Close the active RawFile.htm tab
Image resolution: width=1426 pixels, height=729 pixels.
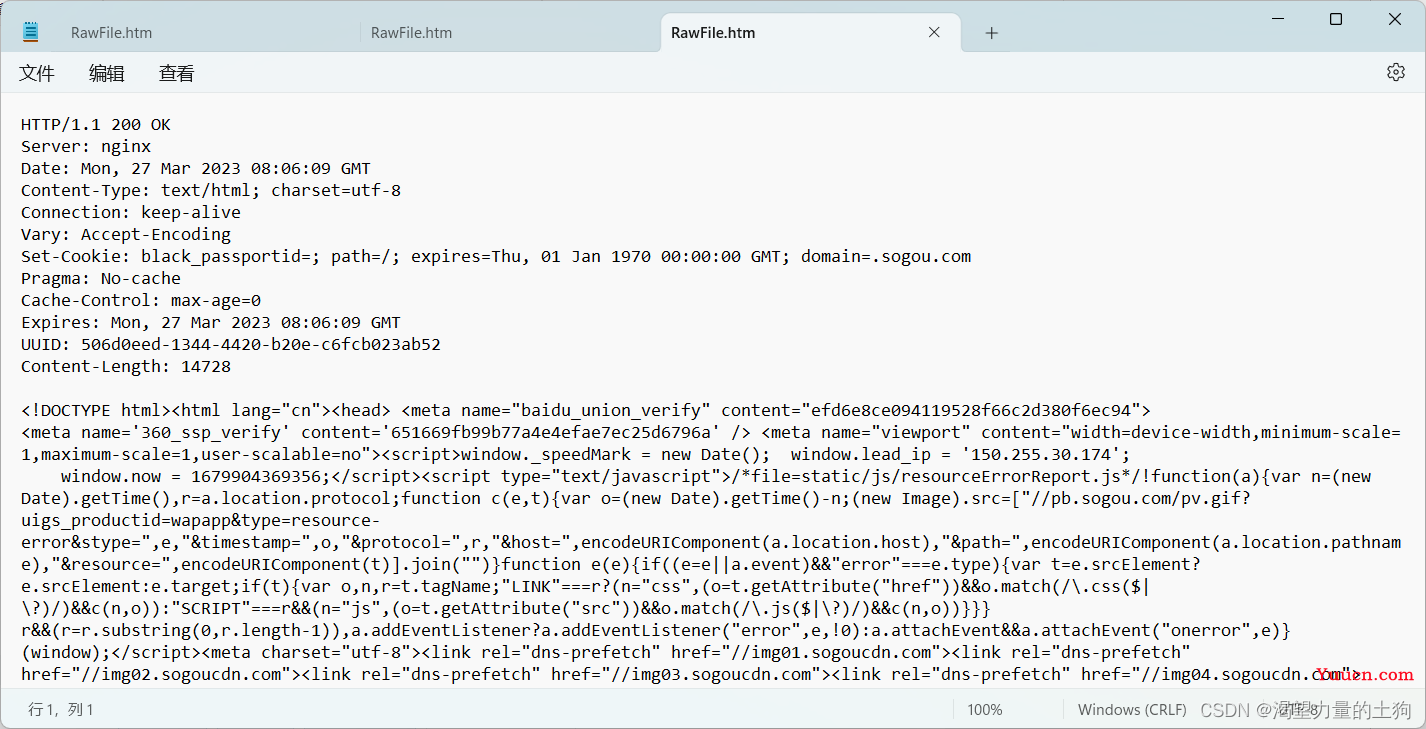click(934, 32)
